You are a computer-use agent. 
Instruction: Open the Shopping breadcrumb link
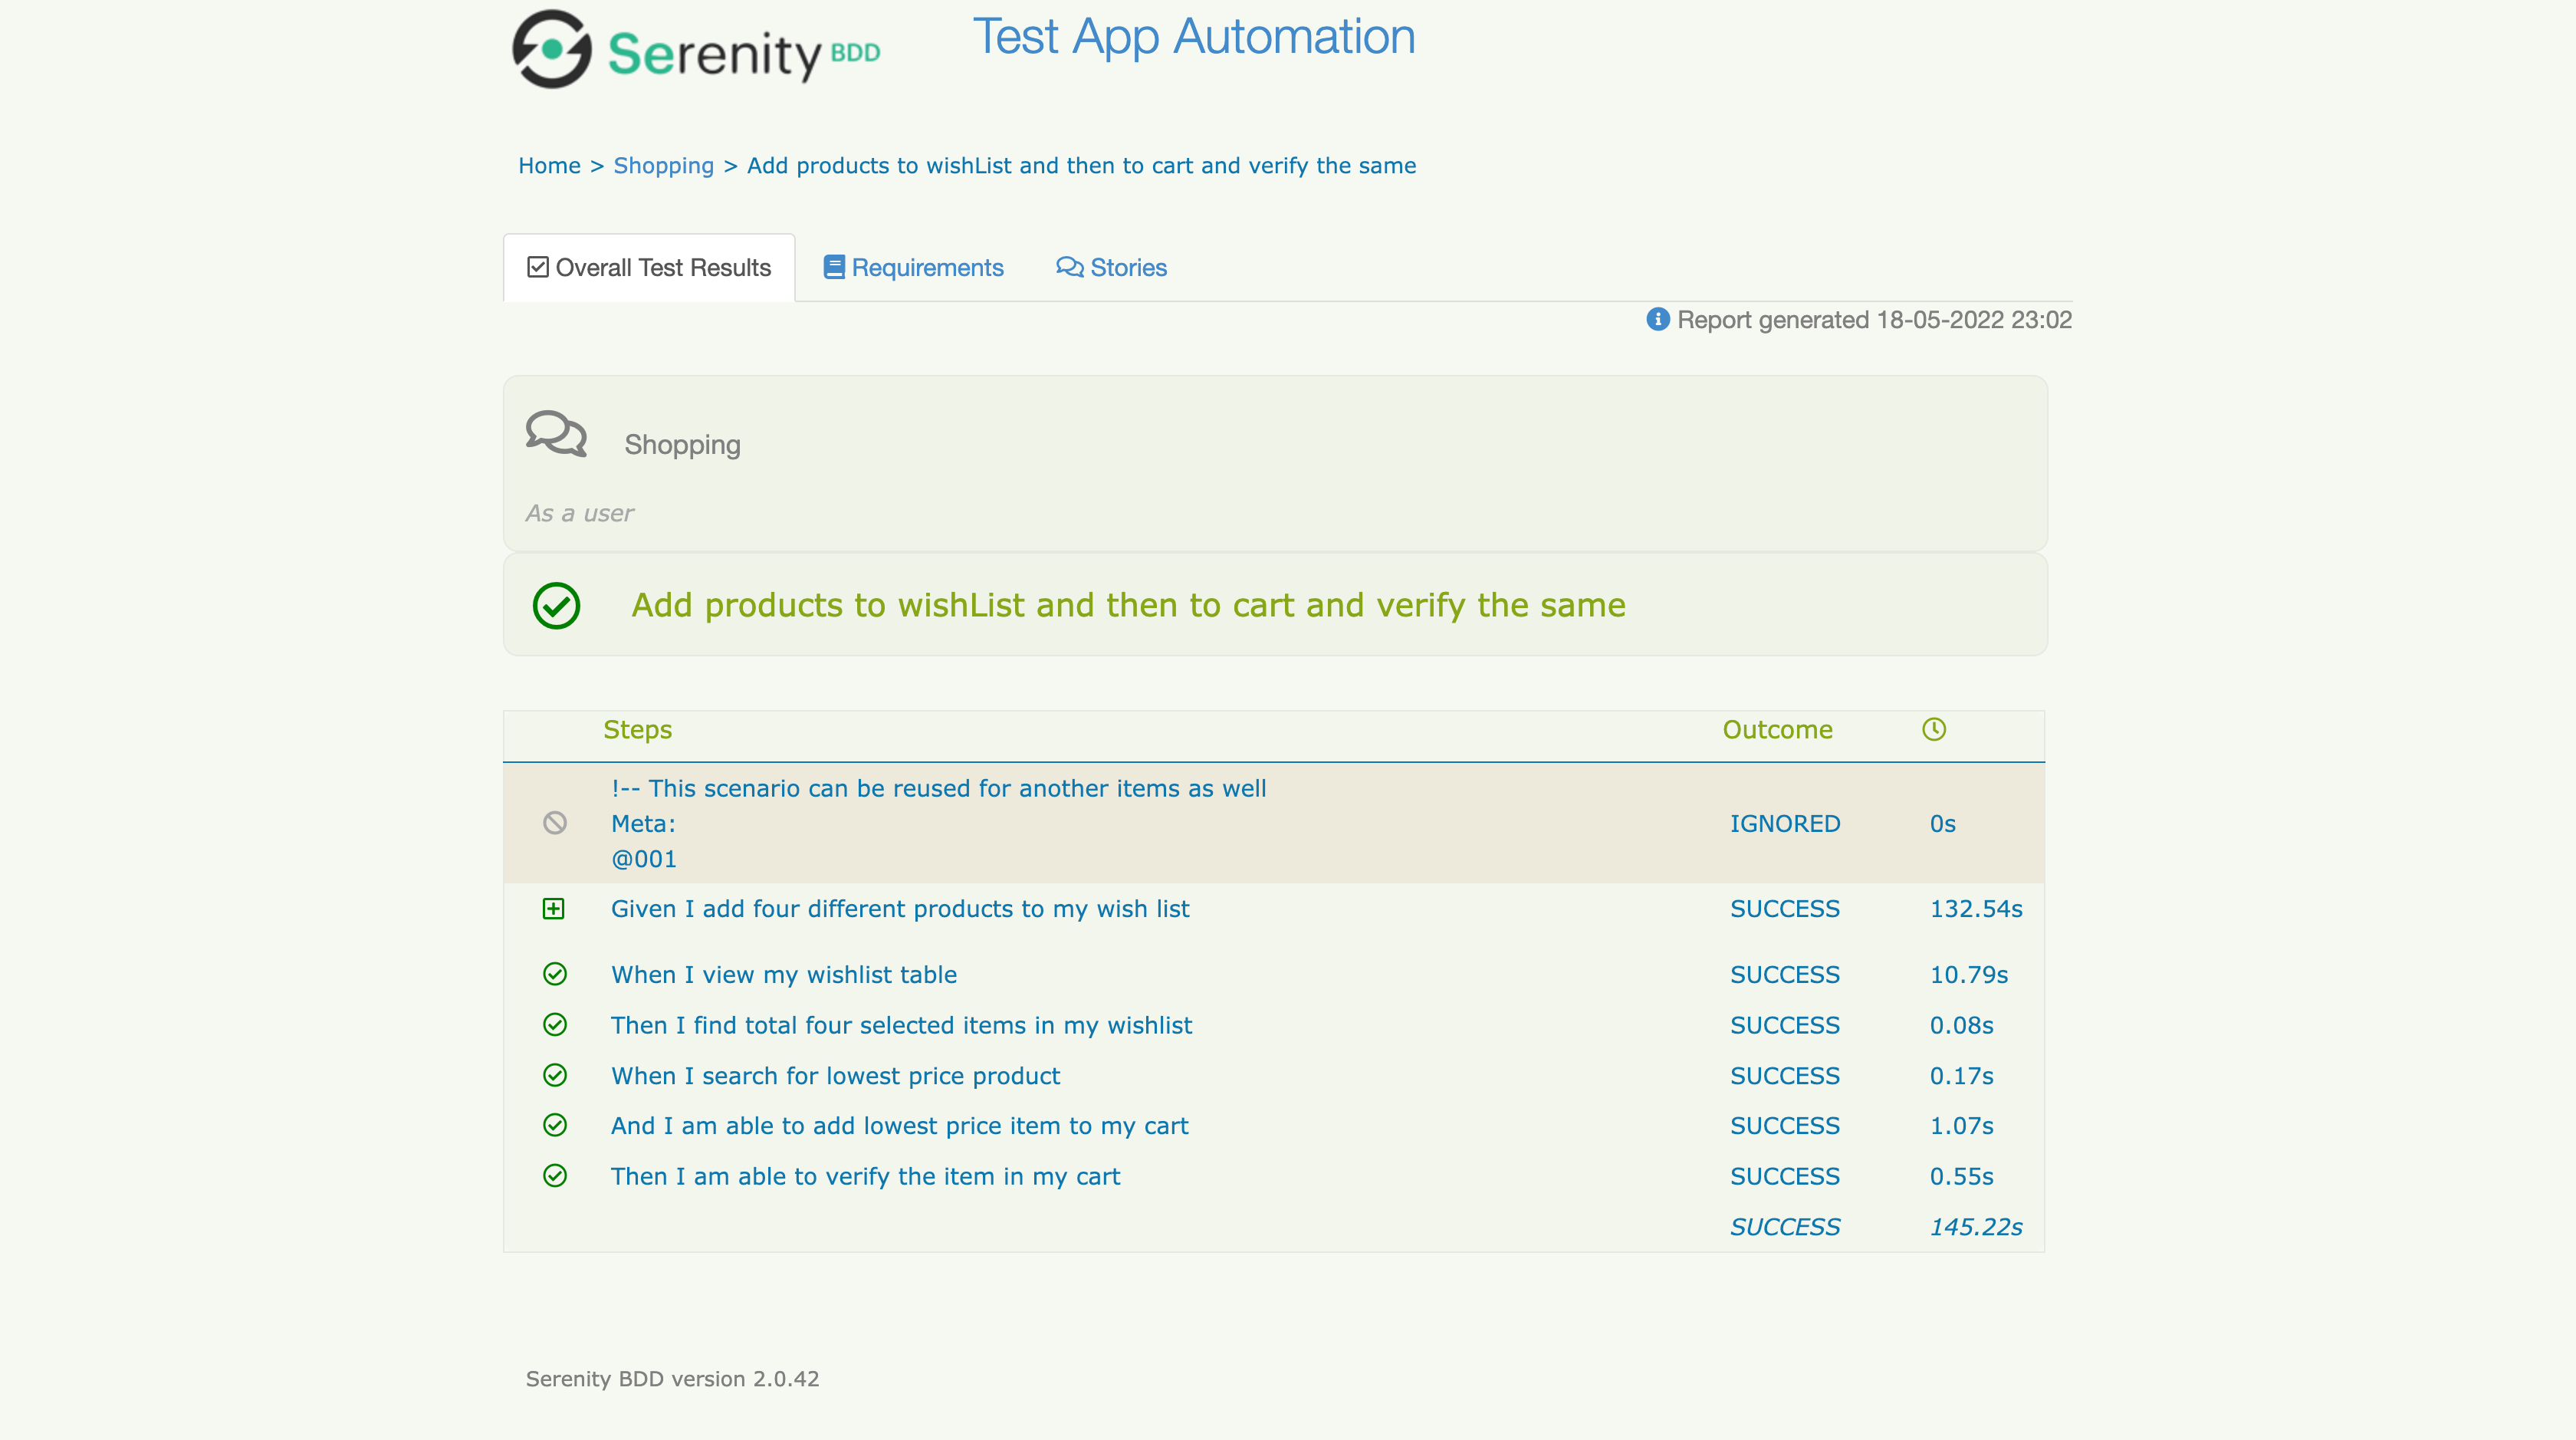[664, 166]
